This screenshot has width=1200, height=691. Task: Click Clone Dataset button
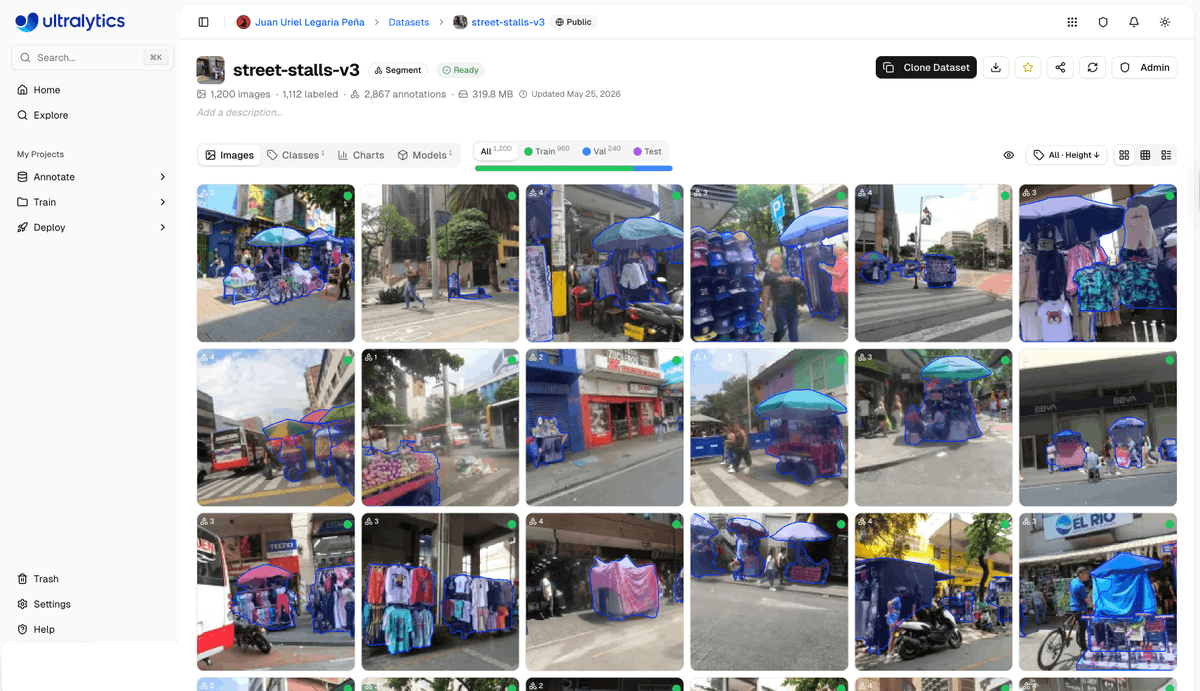[926, 67]
